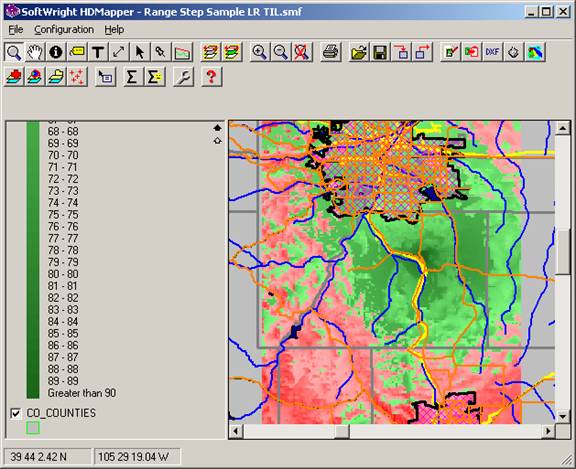576x469 pixels.
Task: Click the '75 - 75' legend entry
Action: click(63, 214)
